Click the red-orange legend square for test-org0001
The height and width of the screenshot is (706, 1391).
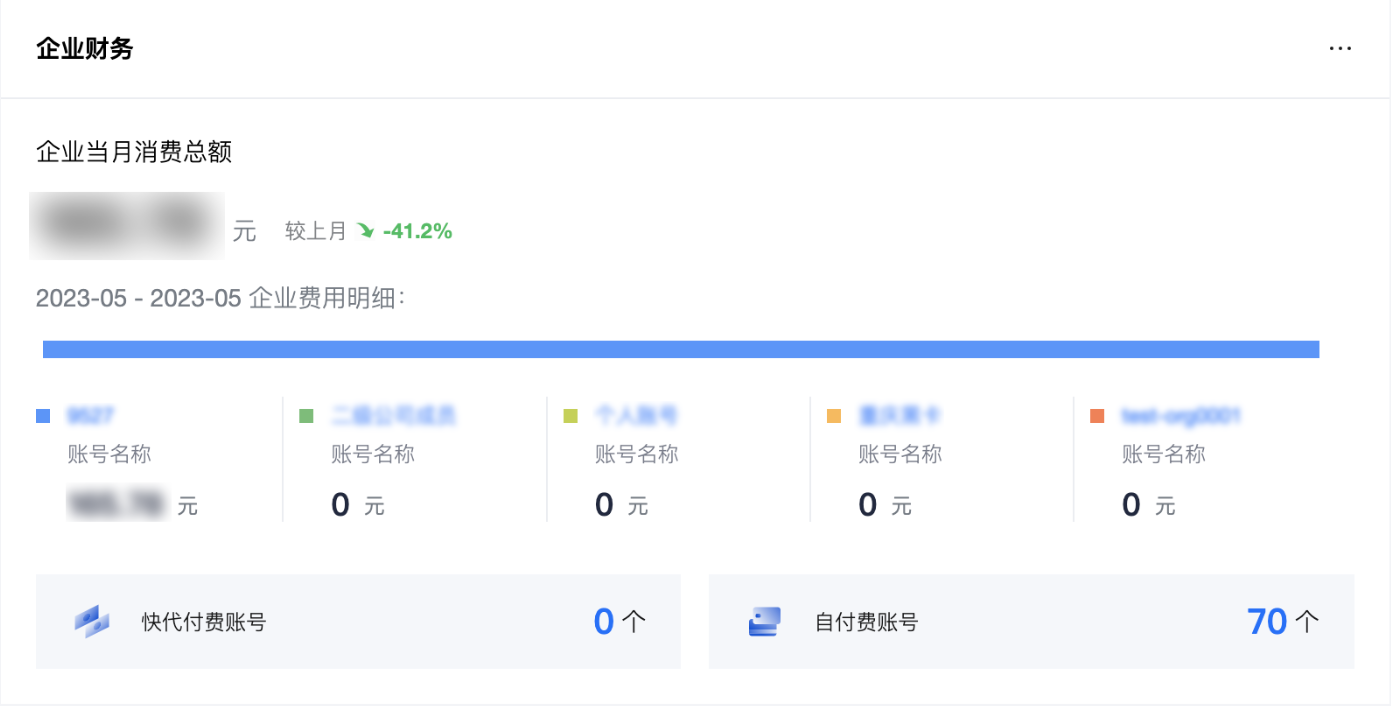1098,416
